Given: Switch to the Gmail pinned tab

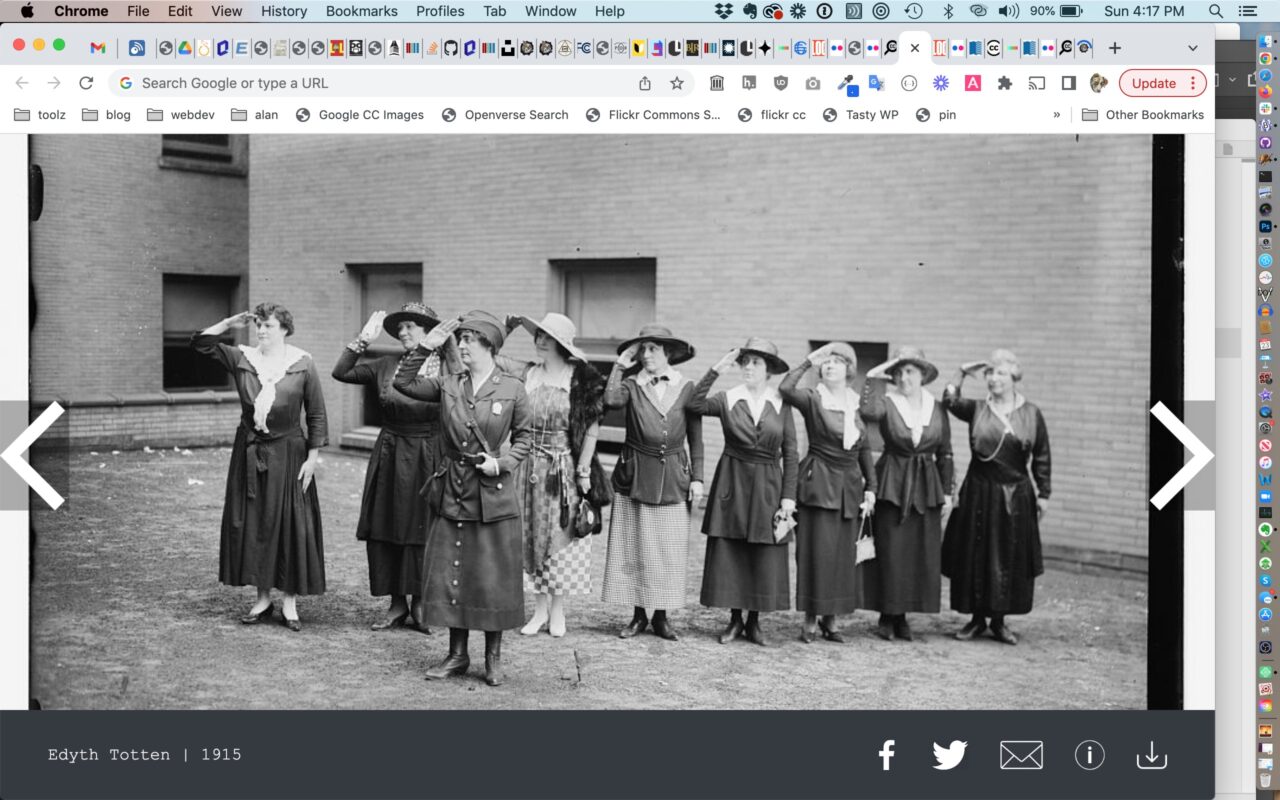Looking at the screenshot, I should (98, 48).
